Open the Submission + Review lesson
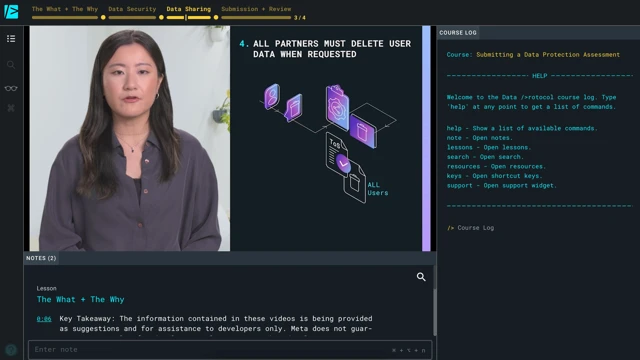Viewport: 640px width, 360px height. point(256,9)
